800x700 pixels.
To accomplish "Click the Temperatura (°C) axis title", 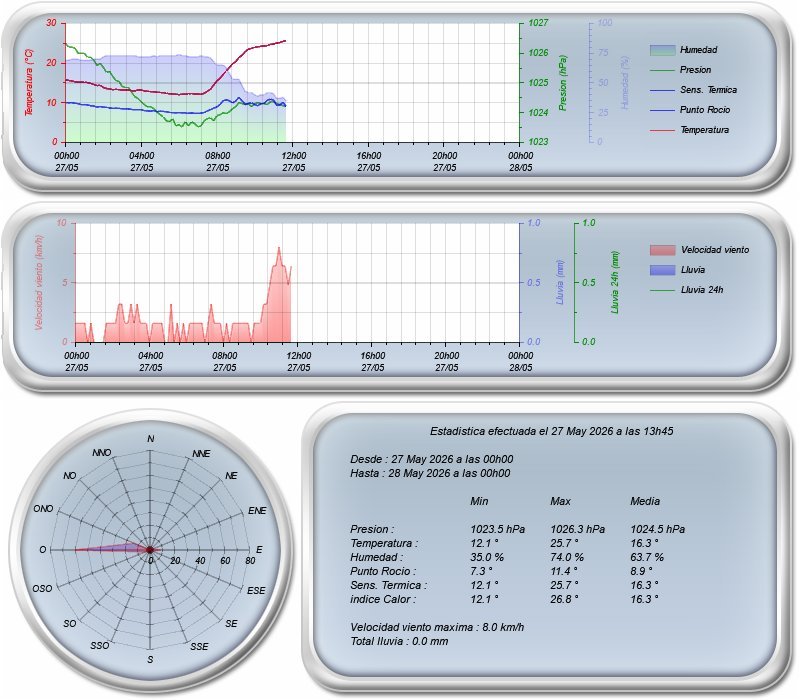I will [29, 83].
